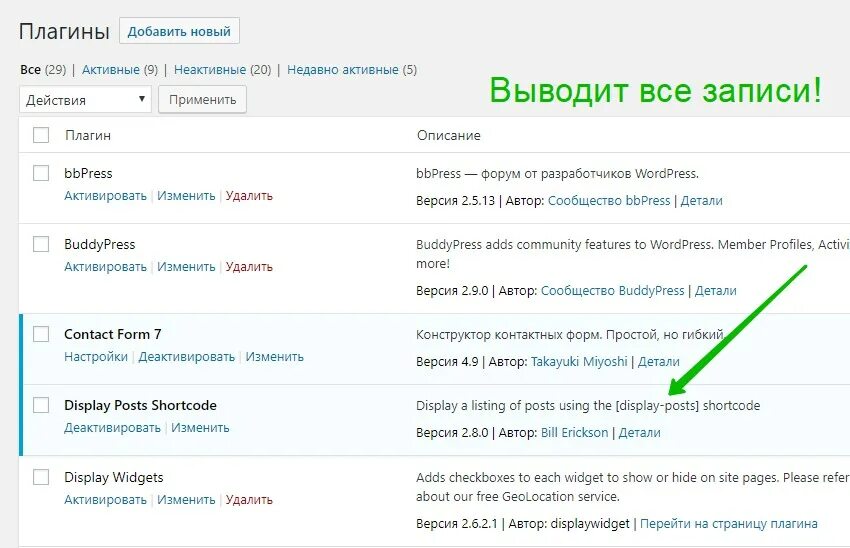Click the "Contact Form 7" plugin name
This screenshot has height=548, width=850.
tap(113, 334)
